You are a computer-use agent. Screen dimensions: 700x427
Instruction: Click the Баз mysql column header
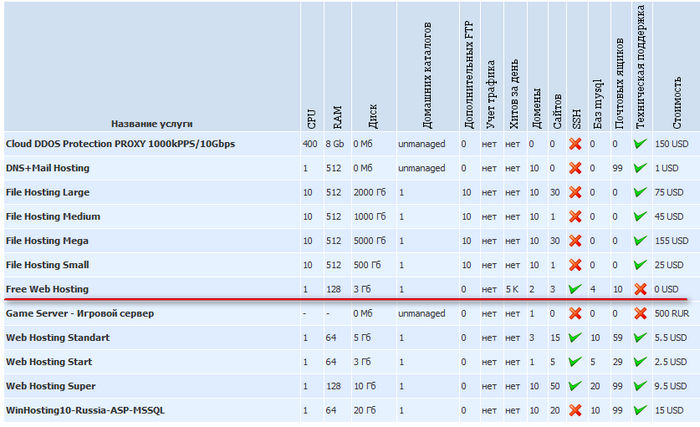pyautogui.click(x=597, y=105)
